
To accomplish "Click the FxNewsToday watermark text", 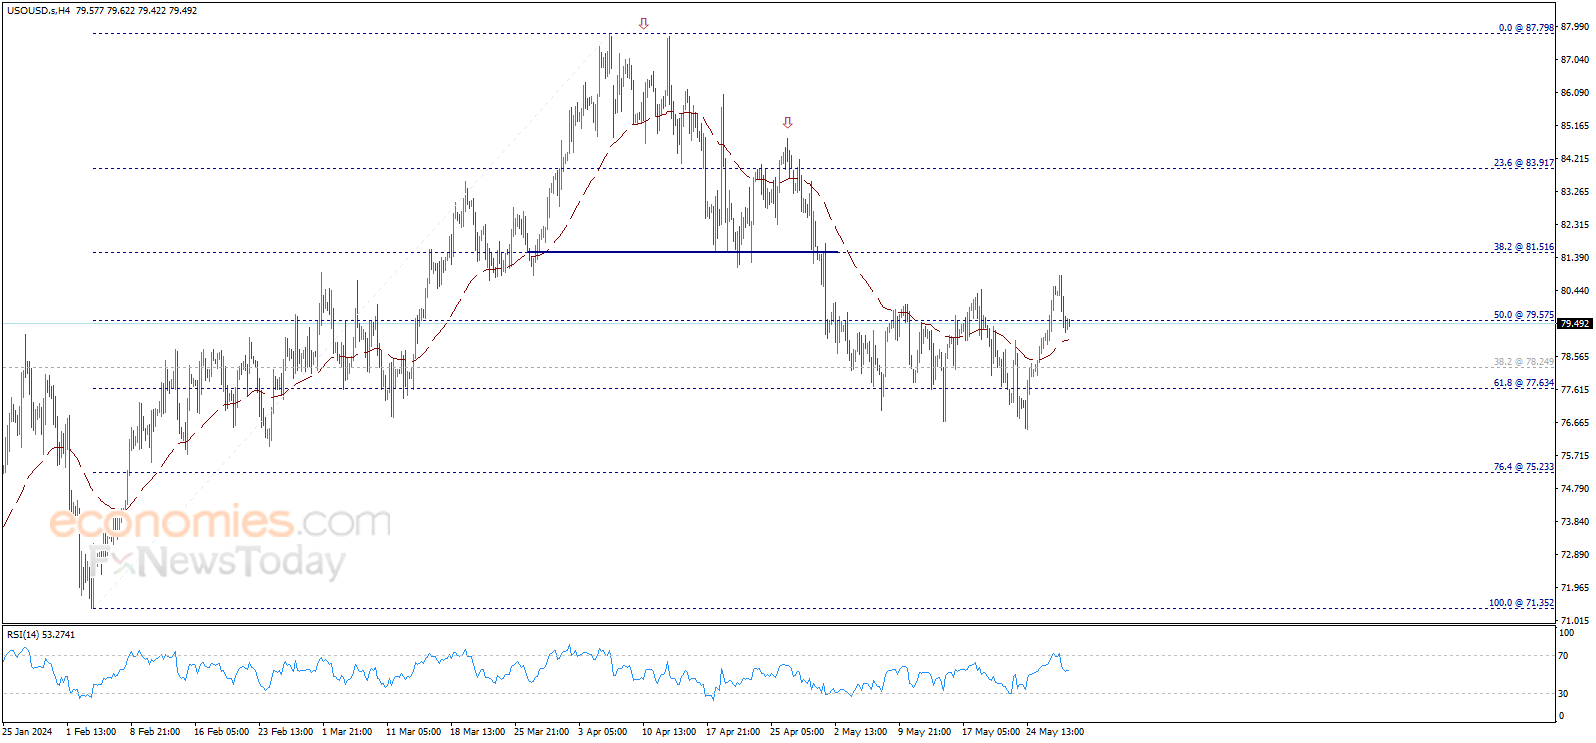I will click(x=217, y=561).
